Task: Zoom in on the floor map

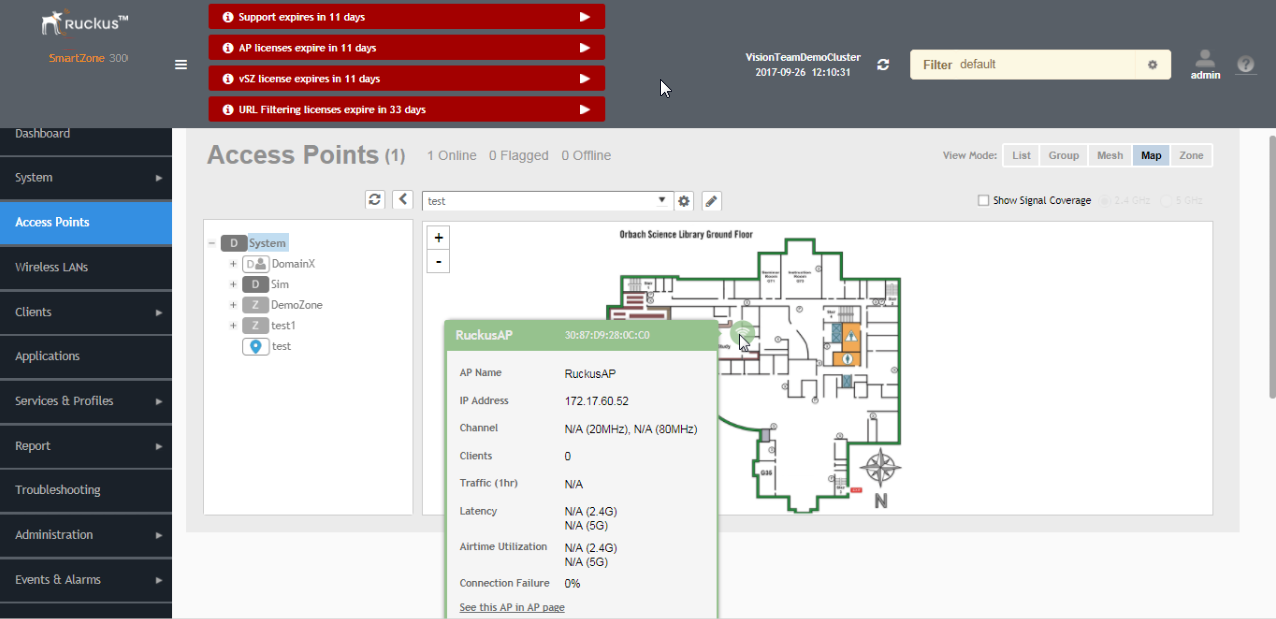Action: [x=438, y=238]
